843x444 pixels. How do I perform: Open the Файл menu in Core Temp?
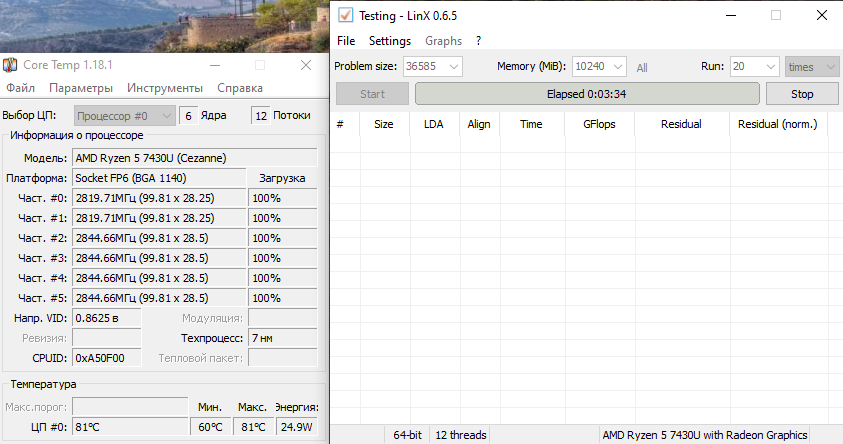tap(20, 88)
